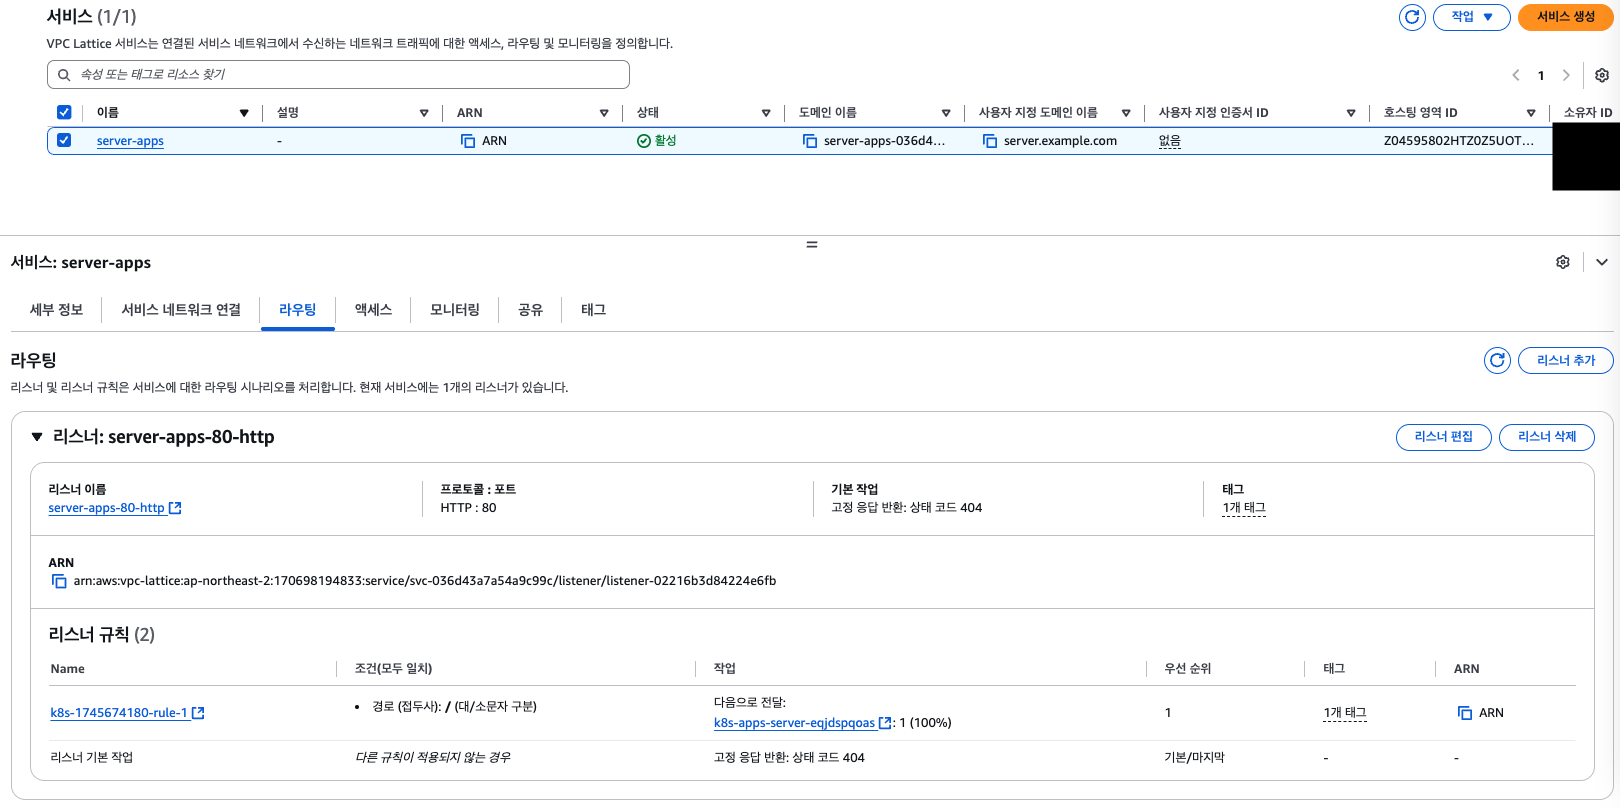The width and height of the screenshot is (1620, 809).
Task: Refresh the services list
Action: [x=1412, y=17]
